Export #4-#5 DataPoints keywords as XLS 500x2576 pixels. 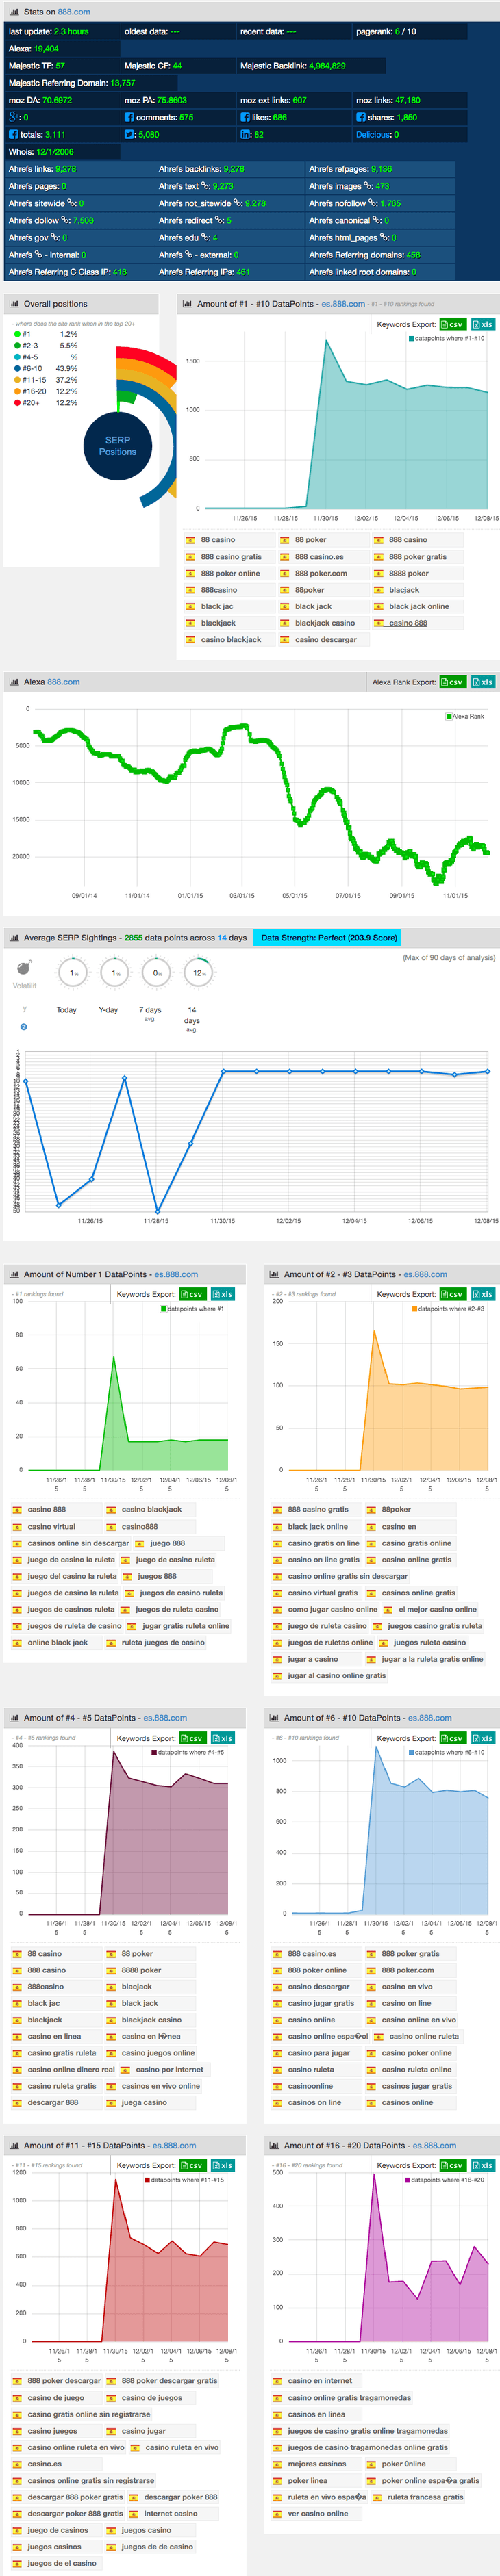point(223,1738)
